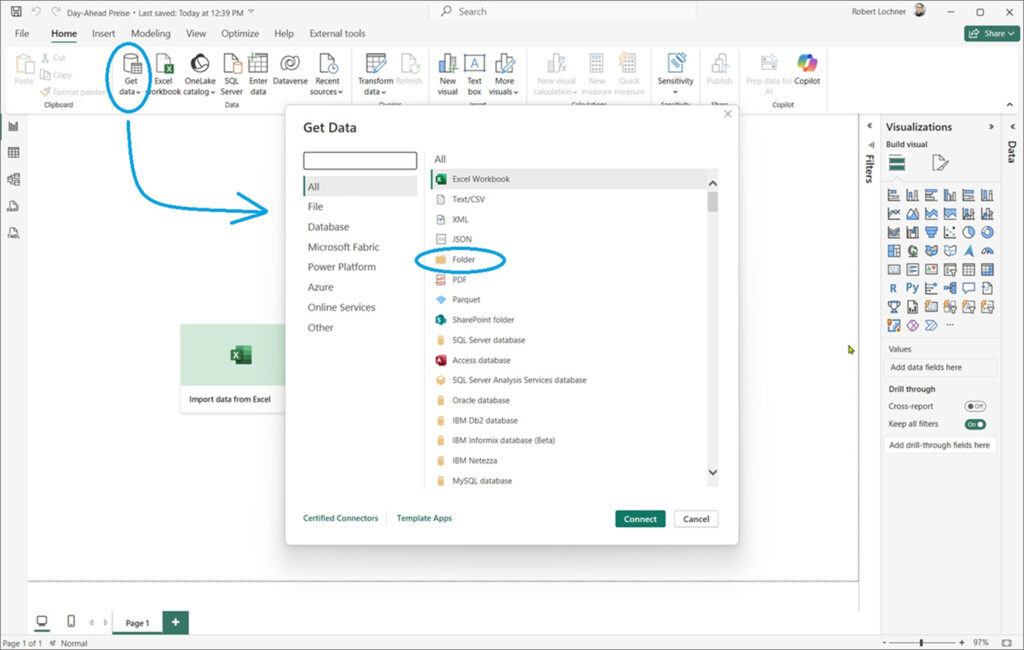Viewport: 1024px width, 650px height.
Task: Toggle the Keep all filters switch
Action: pyautogui.click(x=975, y=424)
